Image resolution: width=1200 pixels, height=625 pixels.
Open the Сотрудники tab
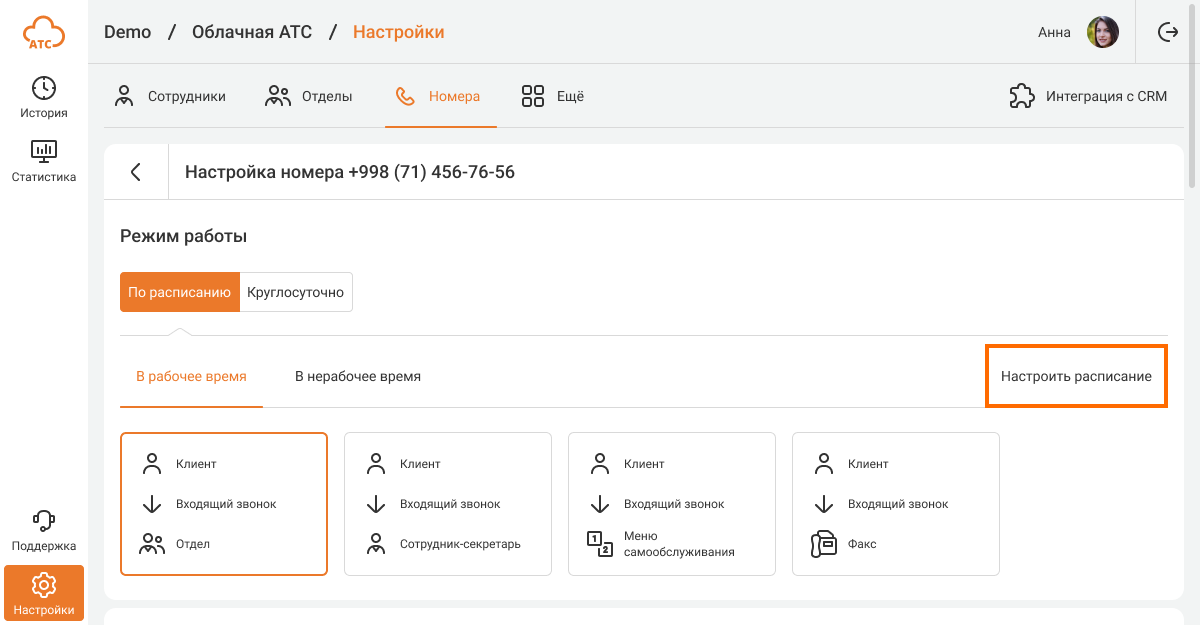click(x=171, y=97)
